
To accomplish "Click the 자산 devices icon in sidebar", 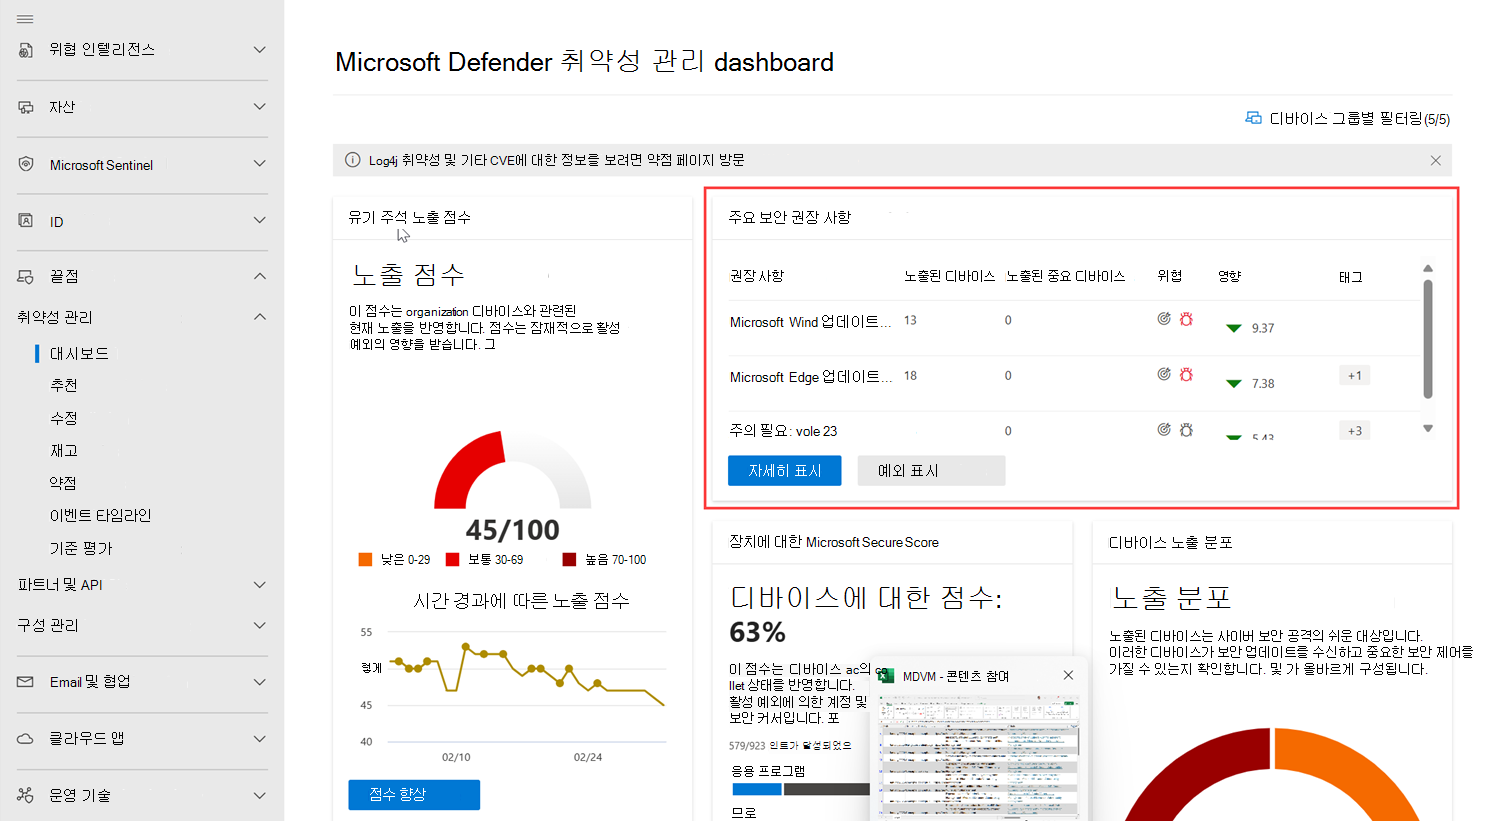I will (x=26, y=107).
